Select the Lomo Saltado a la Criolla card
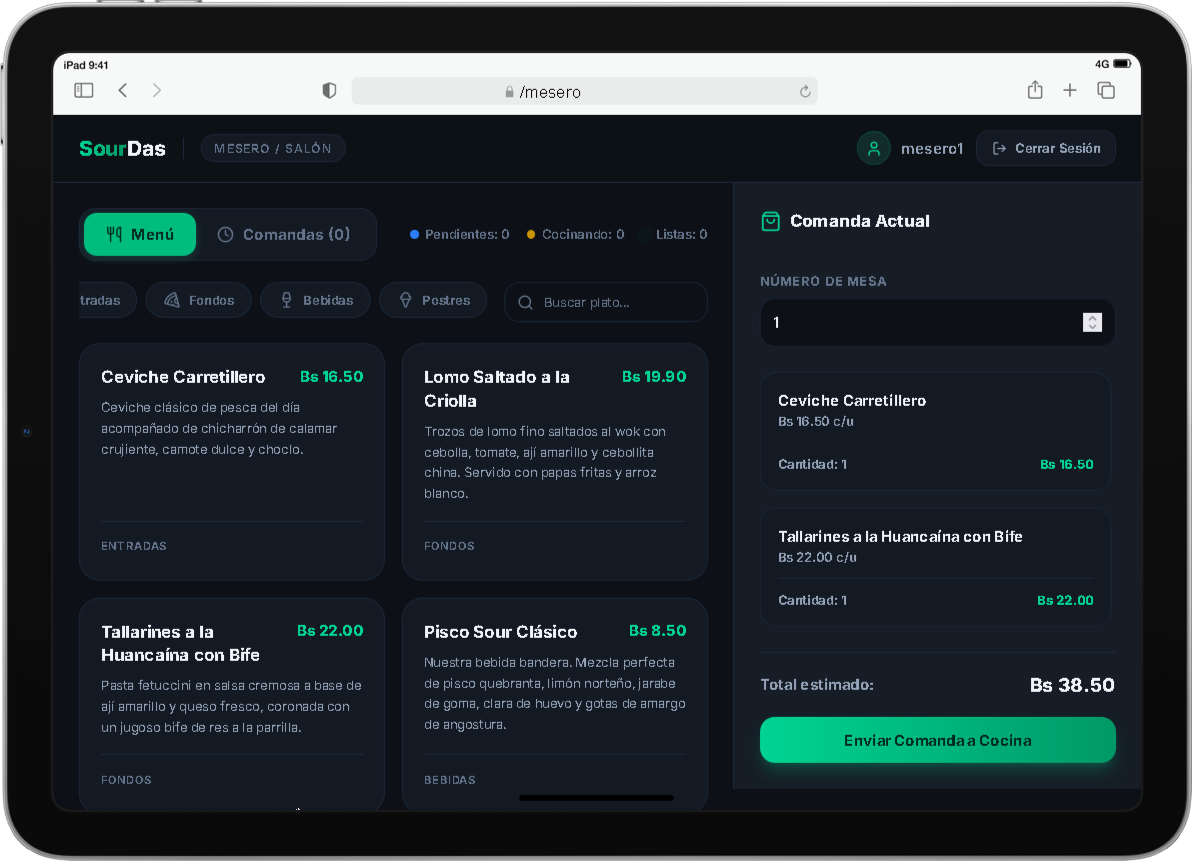Screen dimensions: 1192x861 tap(555, 461)
